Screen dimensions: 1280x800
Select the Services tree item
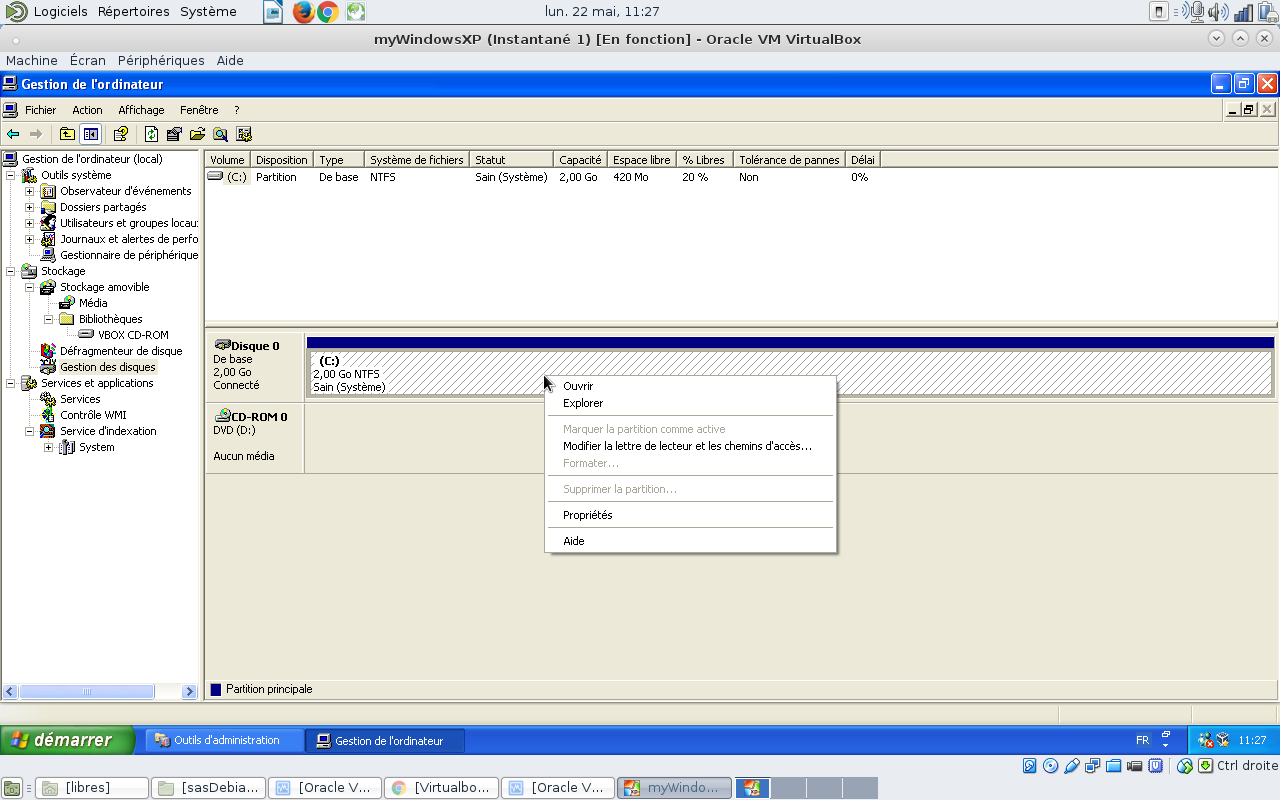(80, 399)
